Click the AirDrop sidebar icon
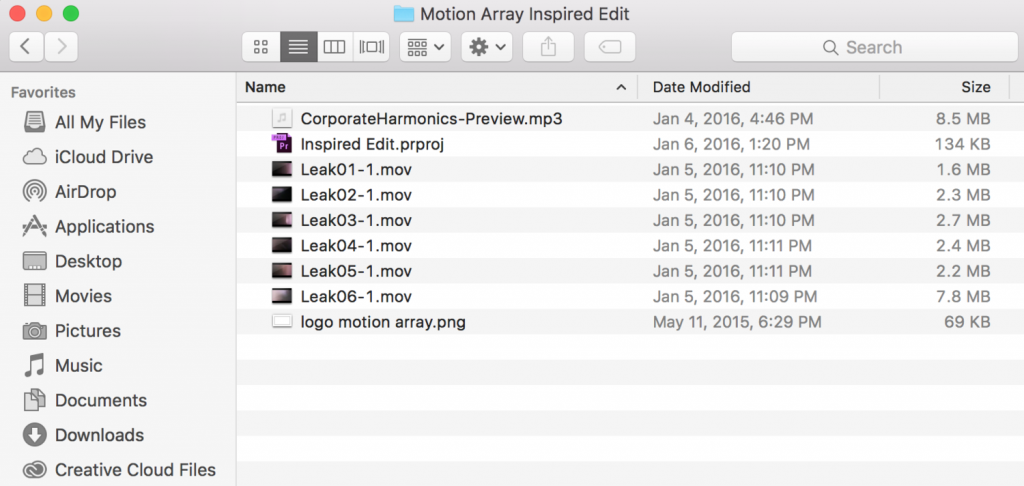Image resolution: width=1024 pixels, height=486 pixels. coord(35,191)
